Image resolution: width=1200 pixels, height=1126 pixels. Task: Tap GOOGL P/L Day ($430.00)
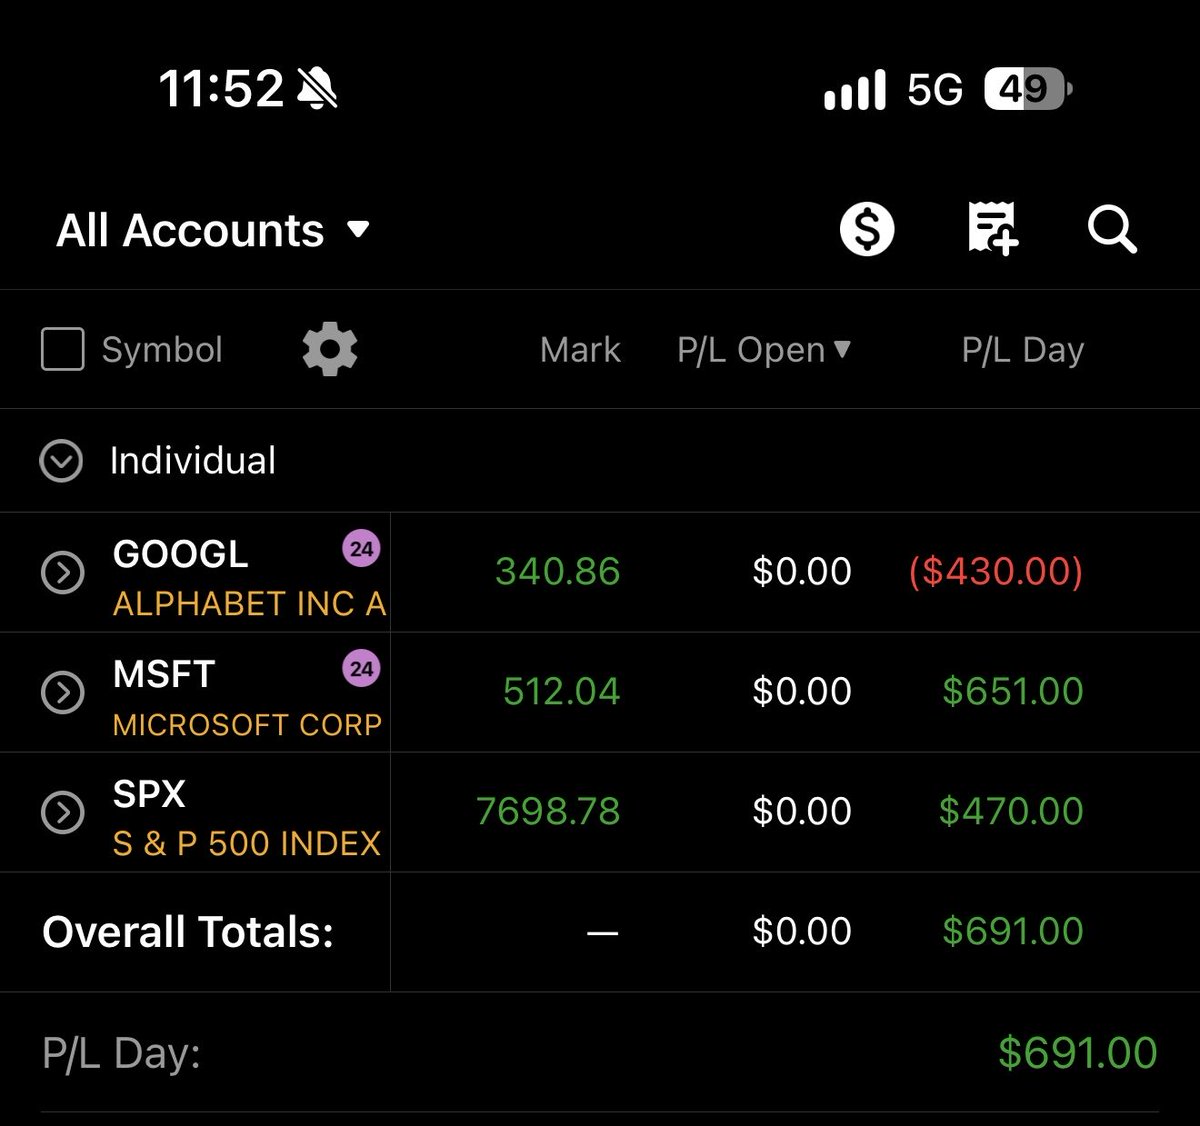click(996, 571)
